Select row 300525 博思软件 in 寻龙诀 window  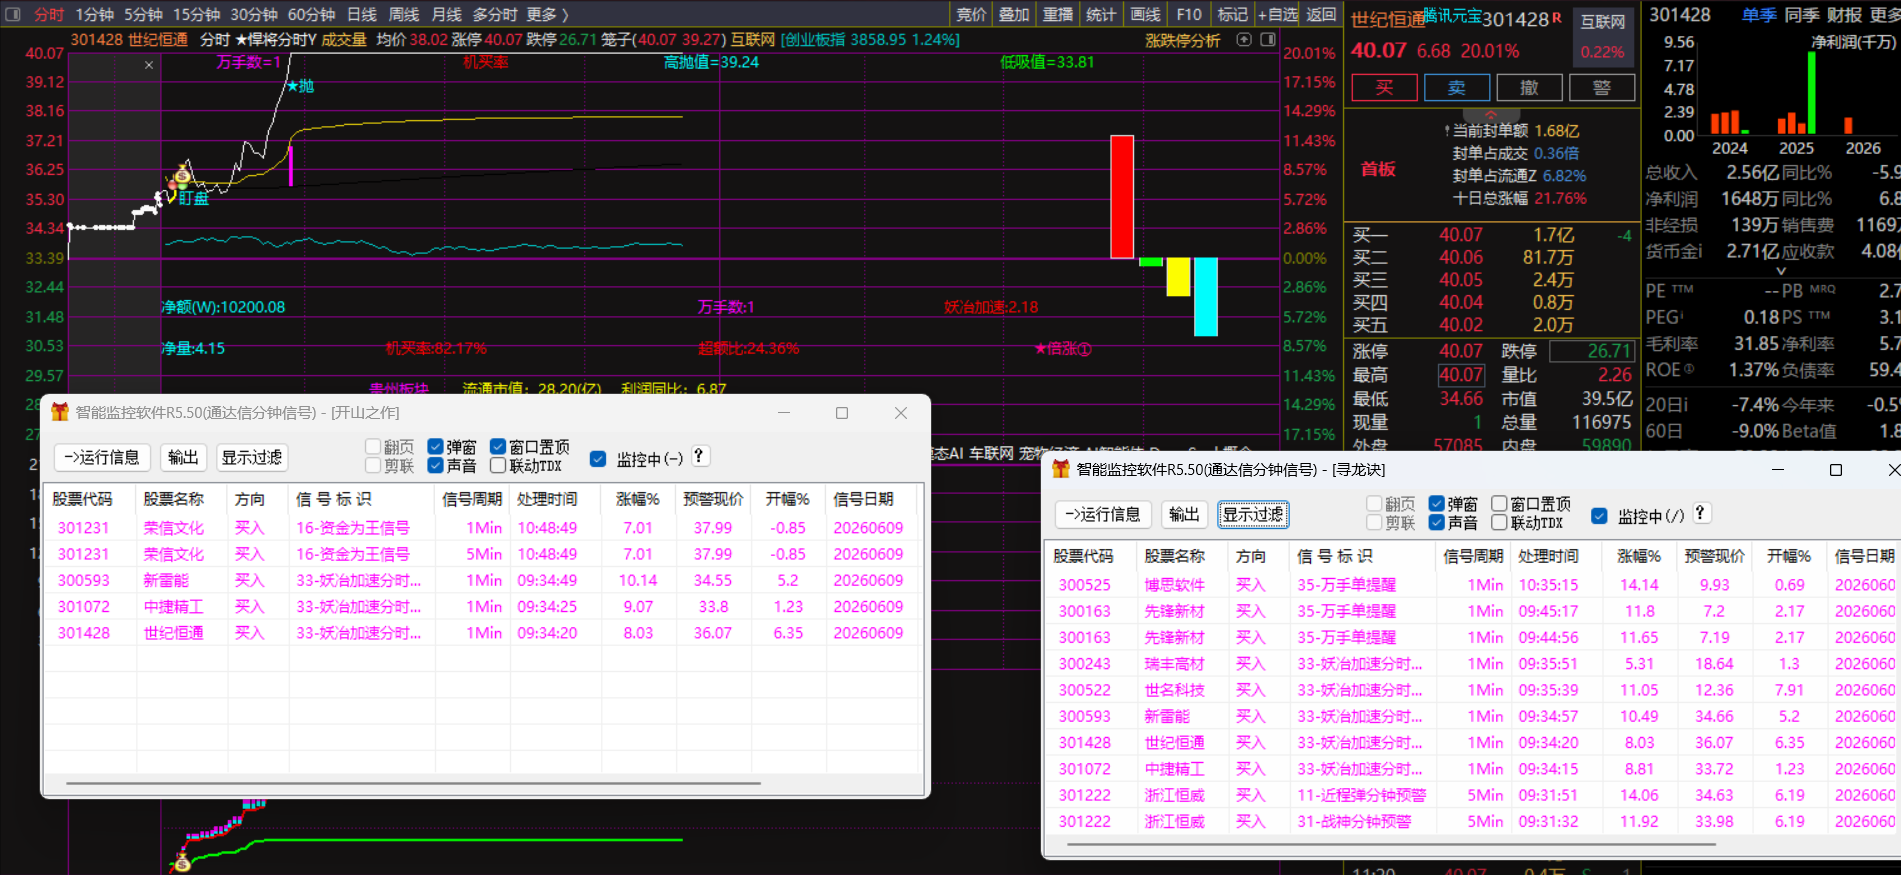coord(1473,585)
